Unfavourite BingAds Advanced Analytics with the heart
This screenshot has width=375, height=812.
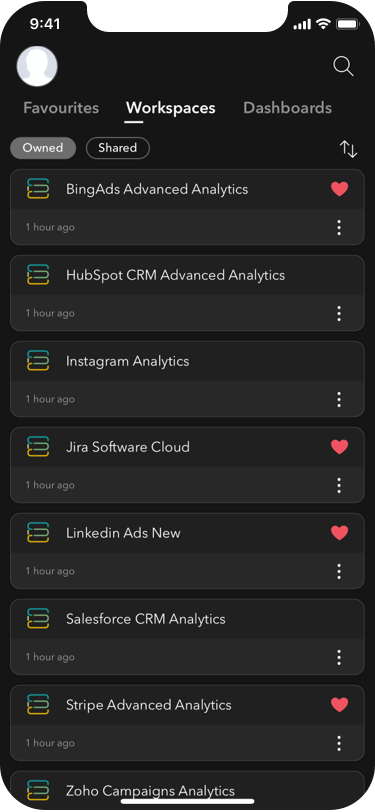pyautogui.click(x=339, y=189)
